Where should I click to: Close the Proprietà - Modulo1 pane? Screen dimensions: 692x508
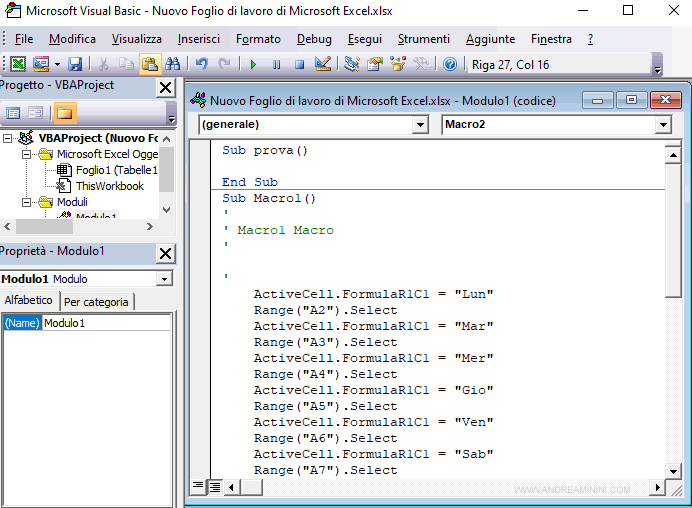pos(165,254)
